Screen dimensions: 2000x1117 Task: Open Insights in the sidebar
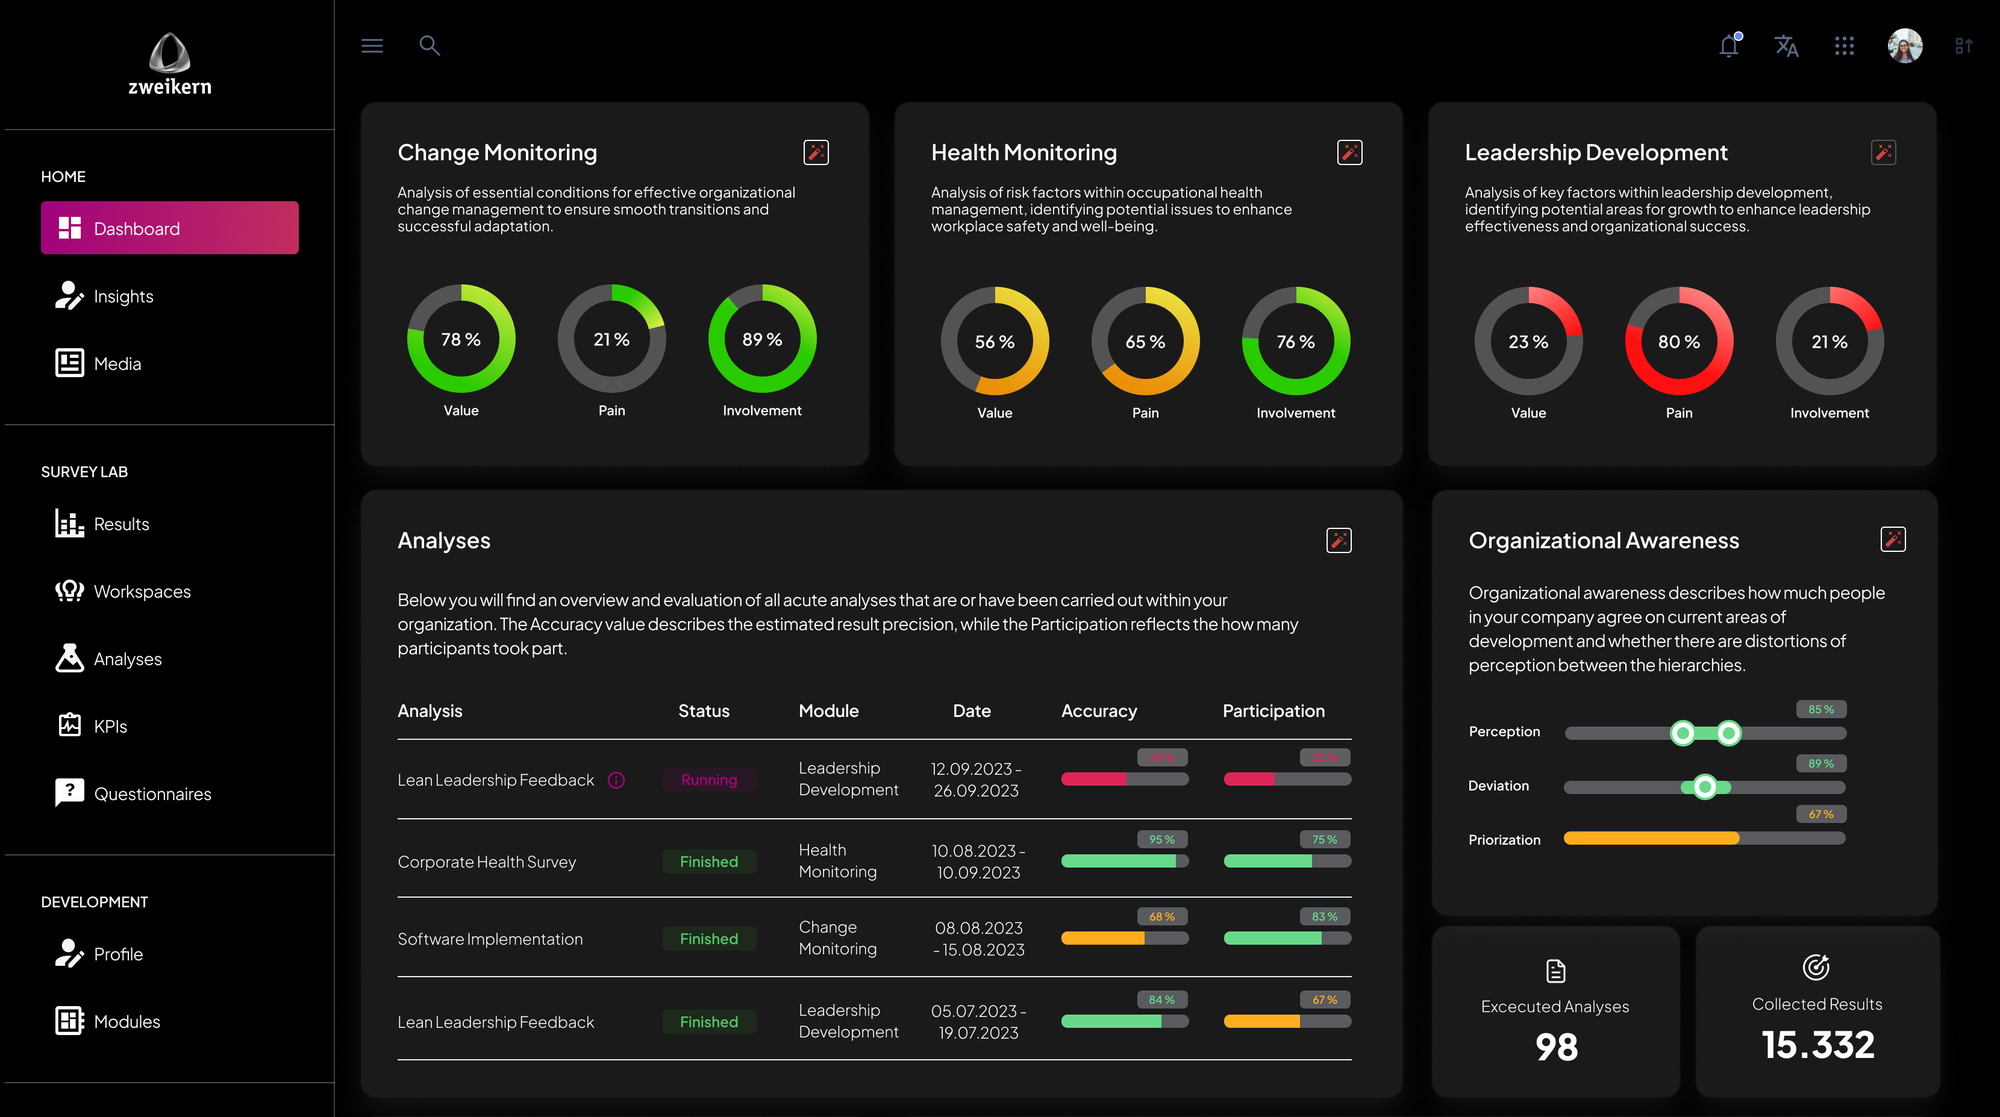(124, 296)
